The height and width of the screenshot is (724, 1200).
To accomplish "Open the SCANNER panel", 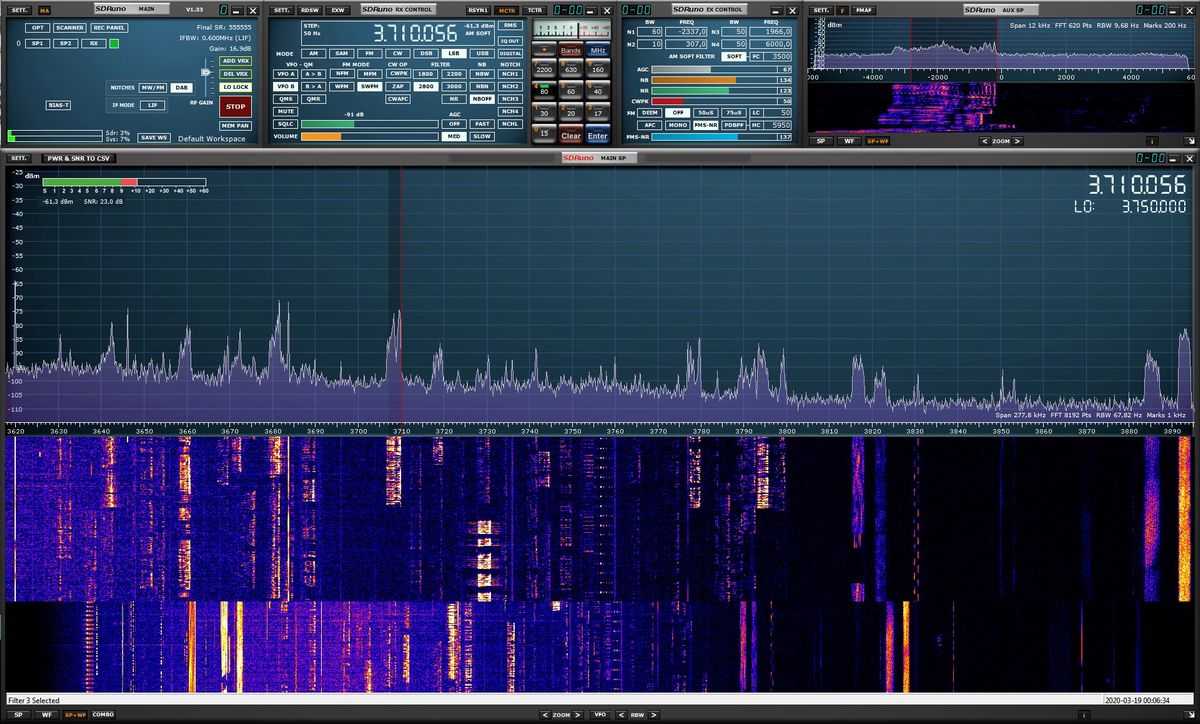I will pyautogui.click(x=70, y=28).
